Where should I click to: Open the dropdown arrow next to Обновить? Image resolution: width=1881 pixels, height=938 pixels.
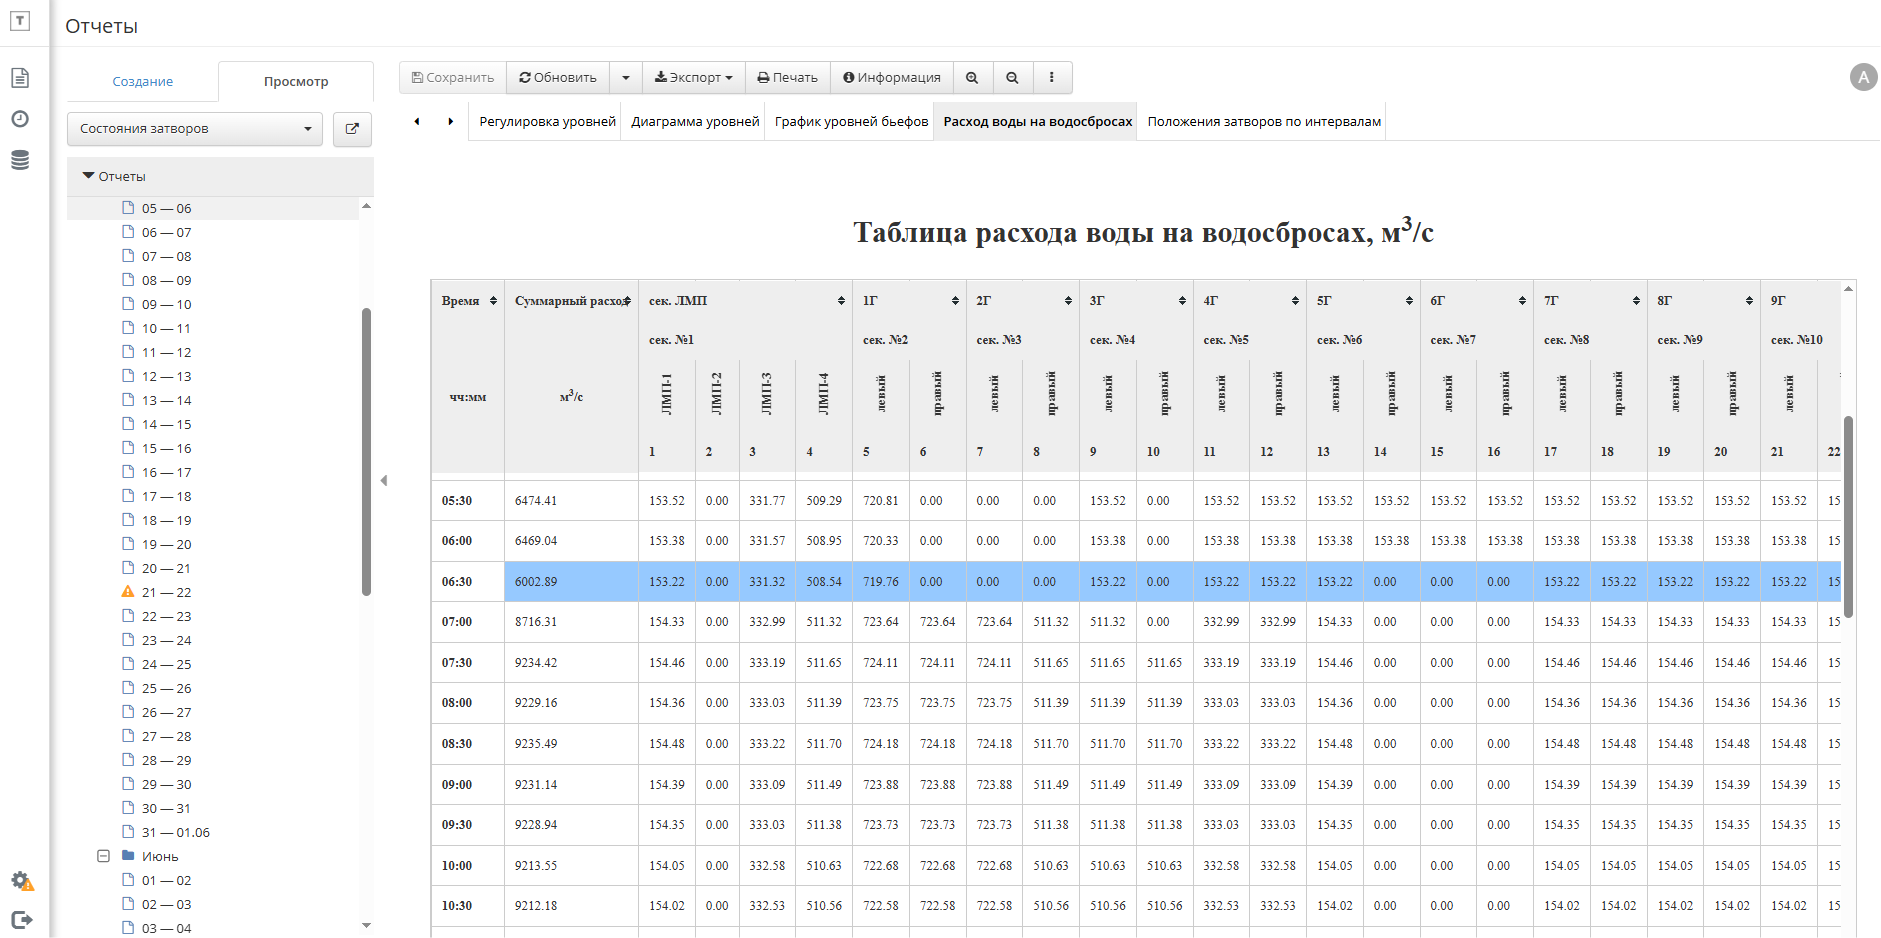click(626, 78)
